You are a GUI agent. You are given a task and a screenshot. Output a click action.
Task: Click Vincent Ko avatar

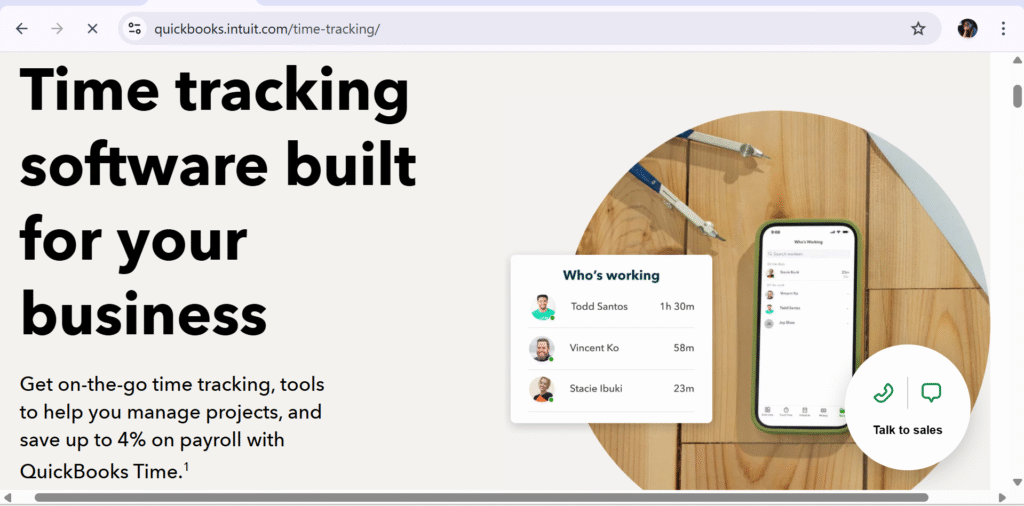coord(542,349)
